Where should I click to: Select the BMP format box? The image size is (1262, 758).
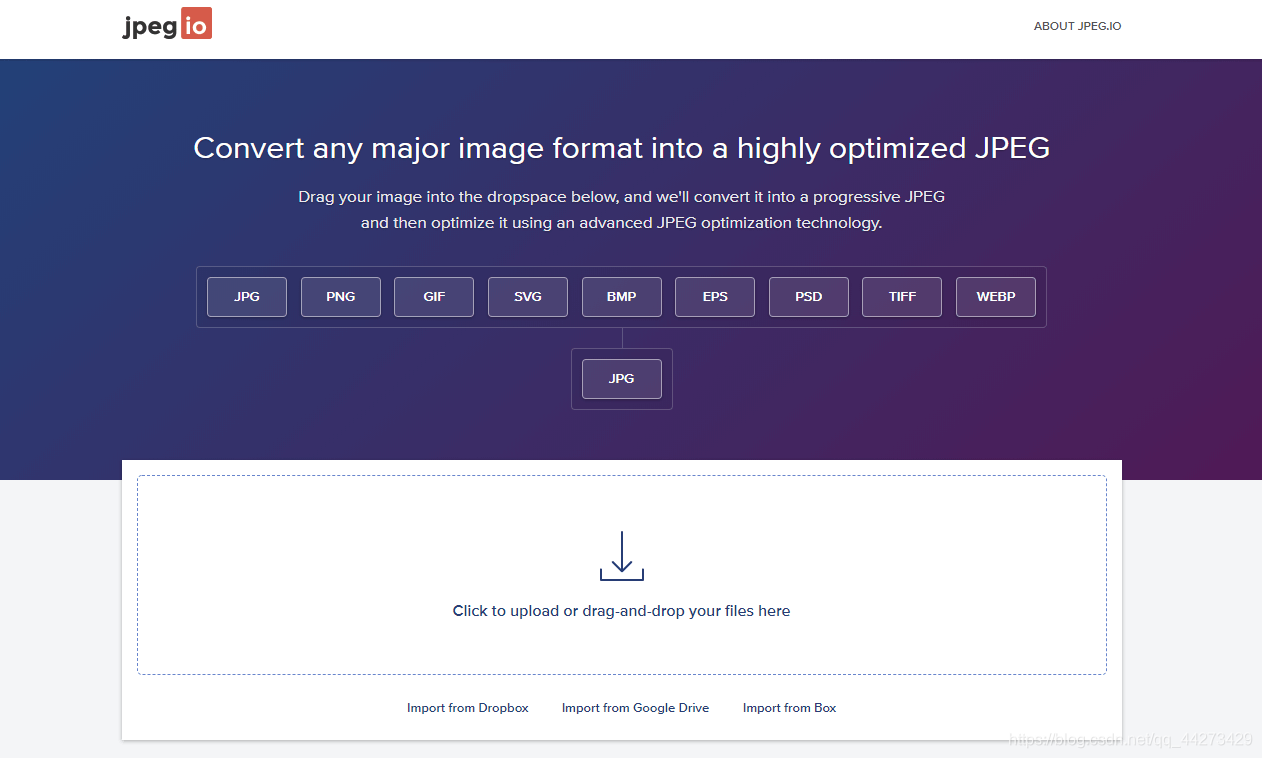point(622,297)
